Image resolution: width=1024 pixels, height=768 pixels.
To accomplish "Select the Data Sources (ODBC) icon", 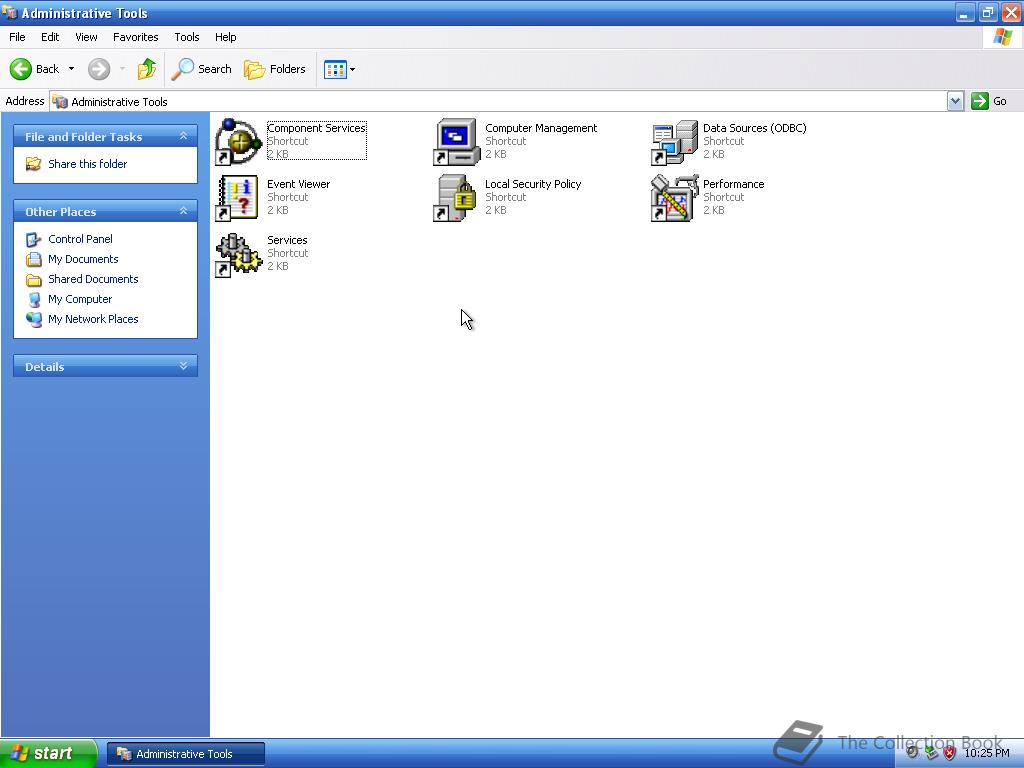I will (x=675, y=142).
